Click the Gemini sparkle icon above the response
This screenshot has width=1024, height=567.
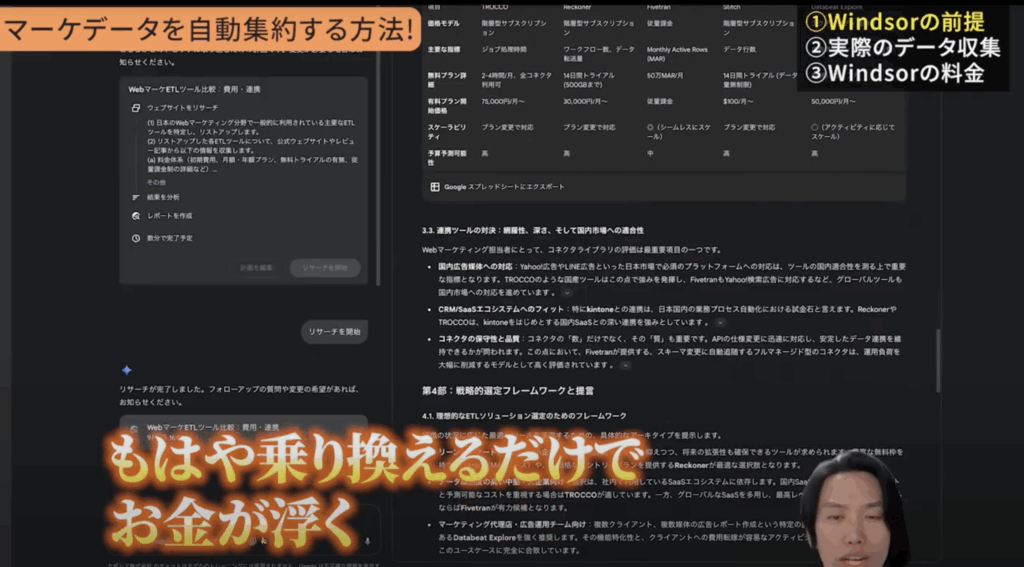coord(126,371)
